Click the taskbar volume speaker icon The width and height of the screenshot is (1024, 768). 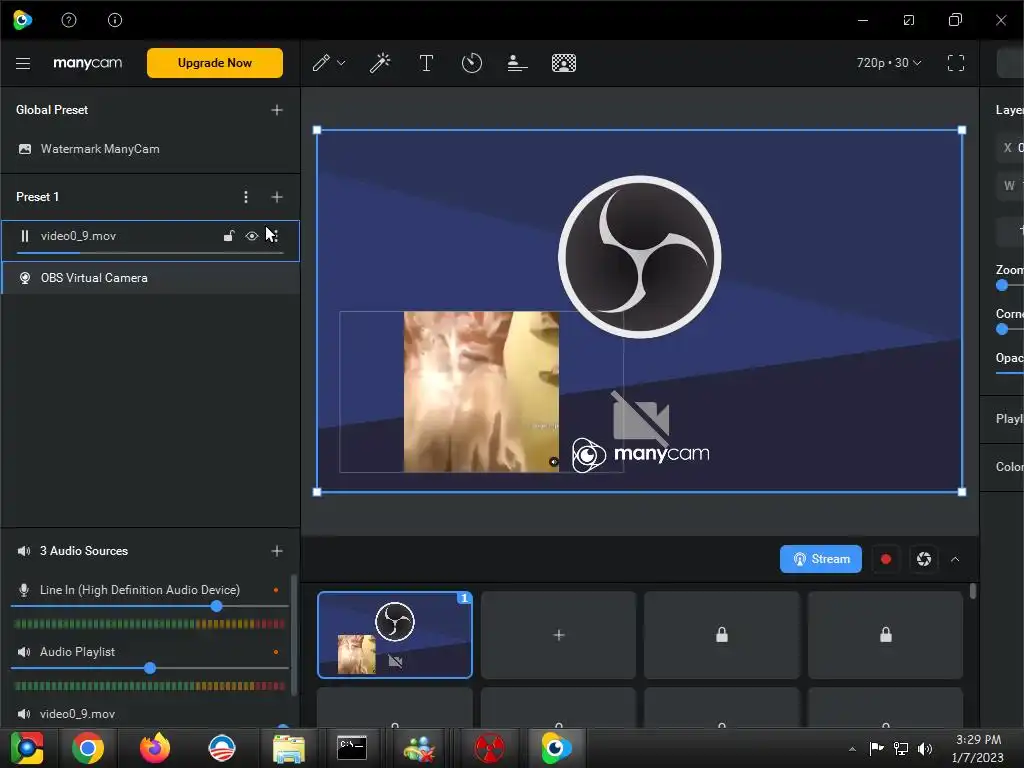[925, 748]
